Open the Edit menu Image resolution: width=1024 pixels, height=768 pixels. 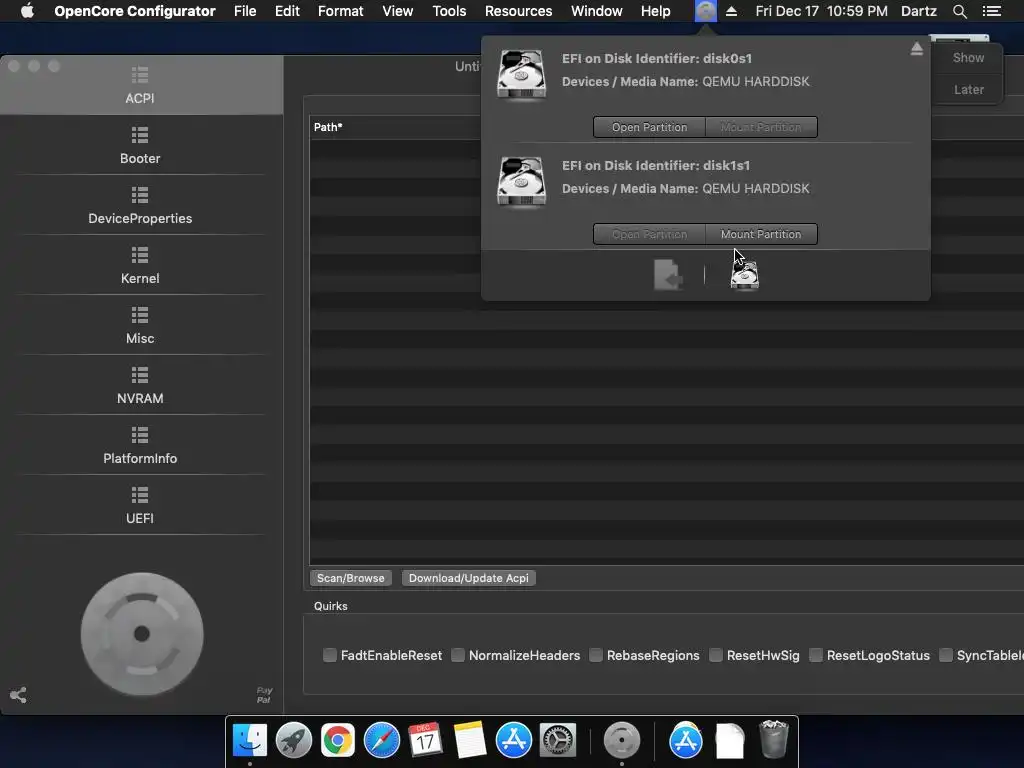287,11
